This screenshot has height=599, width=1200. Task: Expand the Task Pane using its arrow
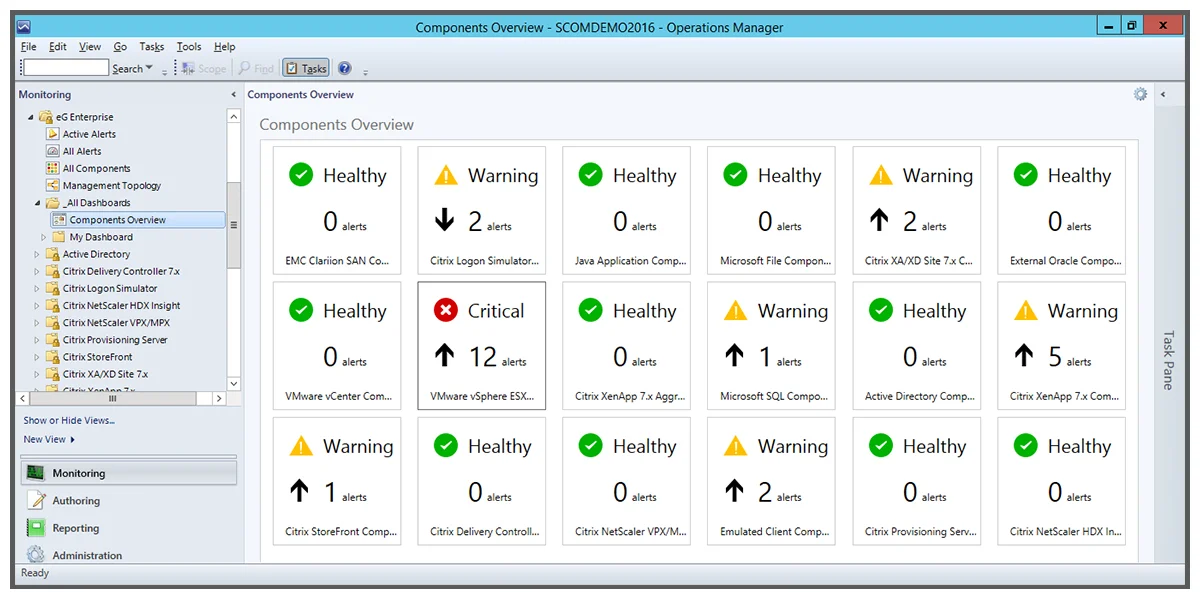point(1163,94)
